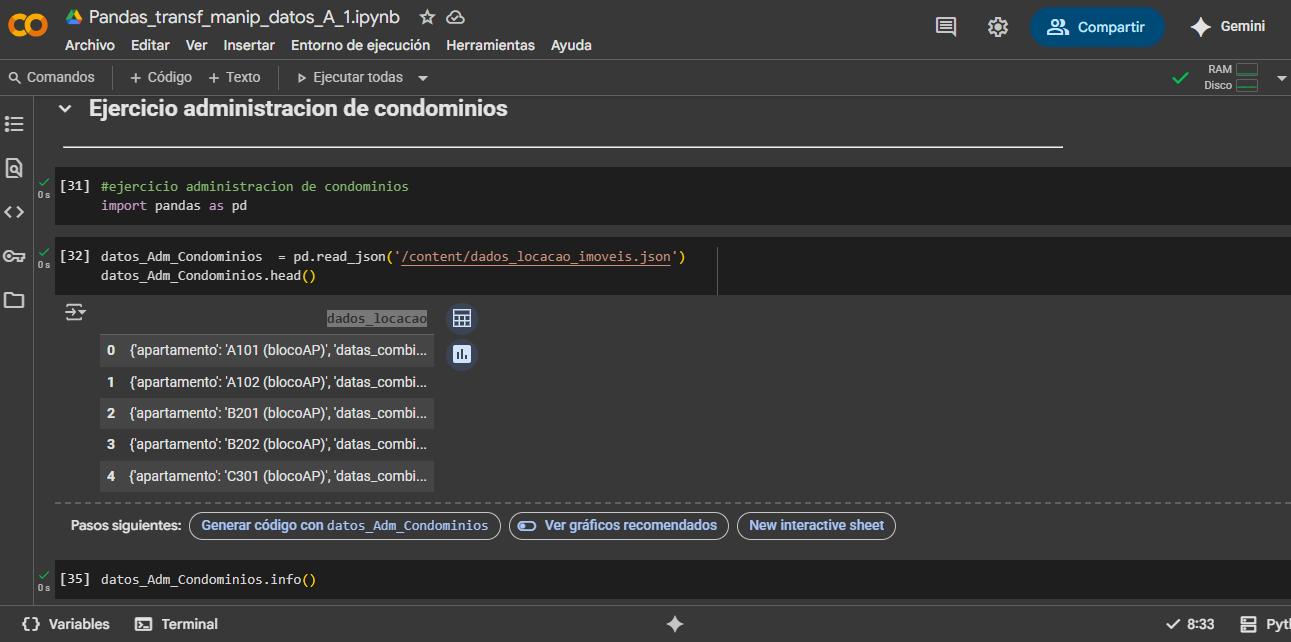Open the Editar menu

(150, 45)
